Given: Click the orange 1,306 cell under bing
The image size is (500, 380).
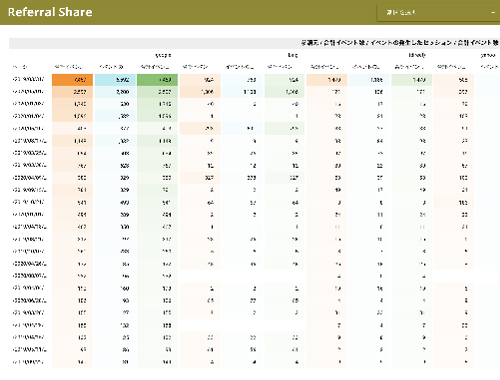Looking at the screenshot, I should (x=200, y=92).
